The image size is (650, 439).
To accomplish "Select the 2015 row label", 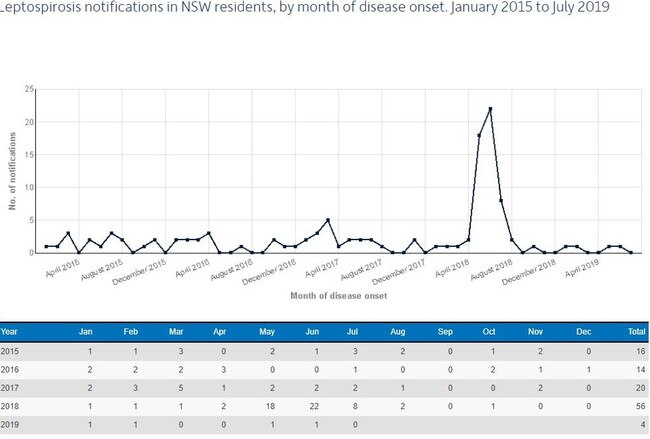I will (x=10, y=351).
